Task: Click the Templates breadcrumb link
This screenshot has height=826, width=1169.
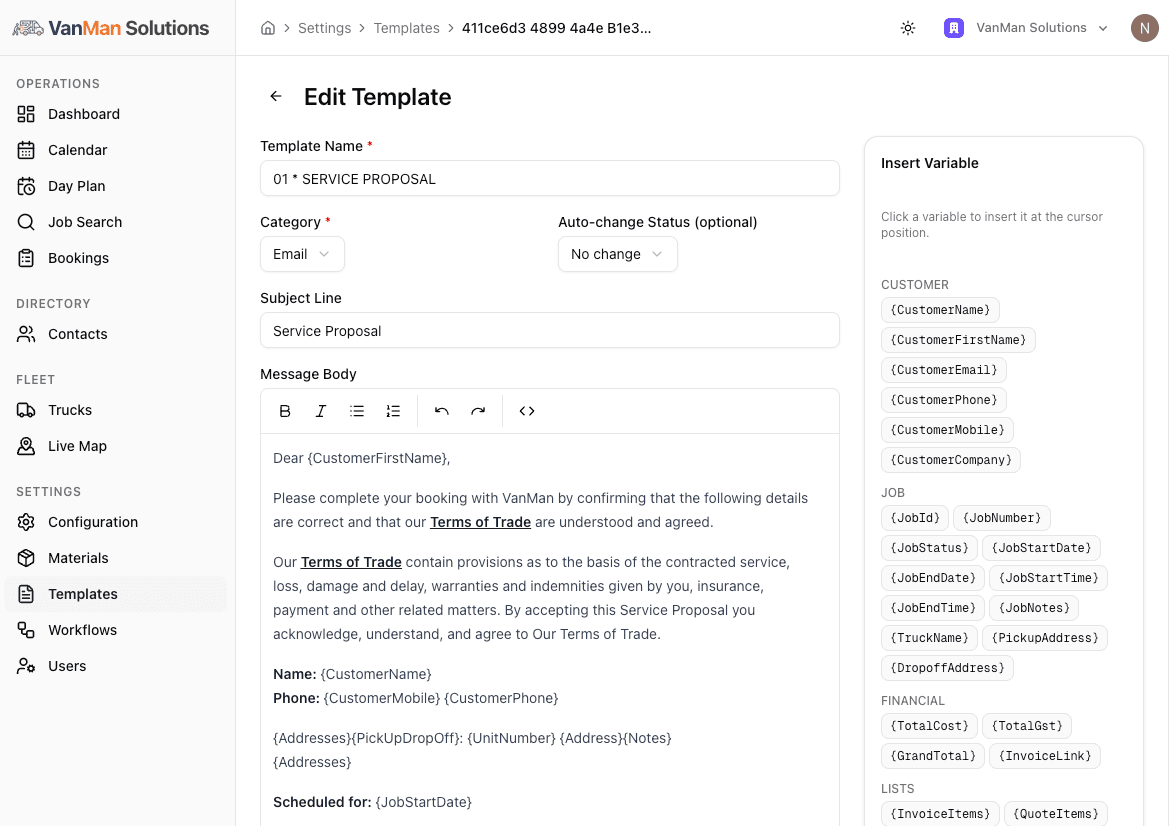Action: (406, 28)
